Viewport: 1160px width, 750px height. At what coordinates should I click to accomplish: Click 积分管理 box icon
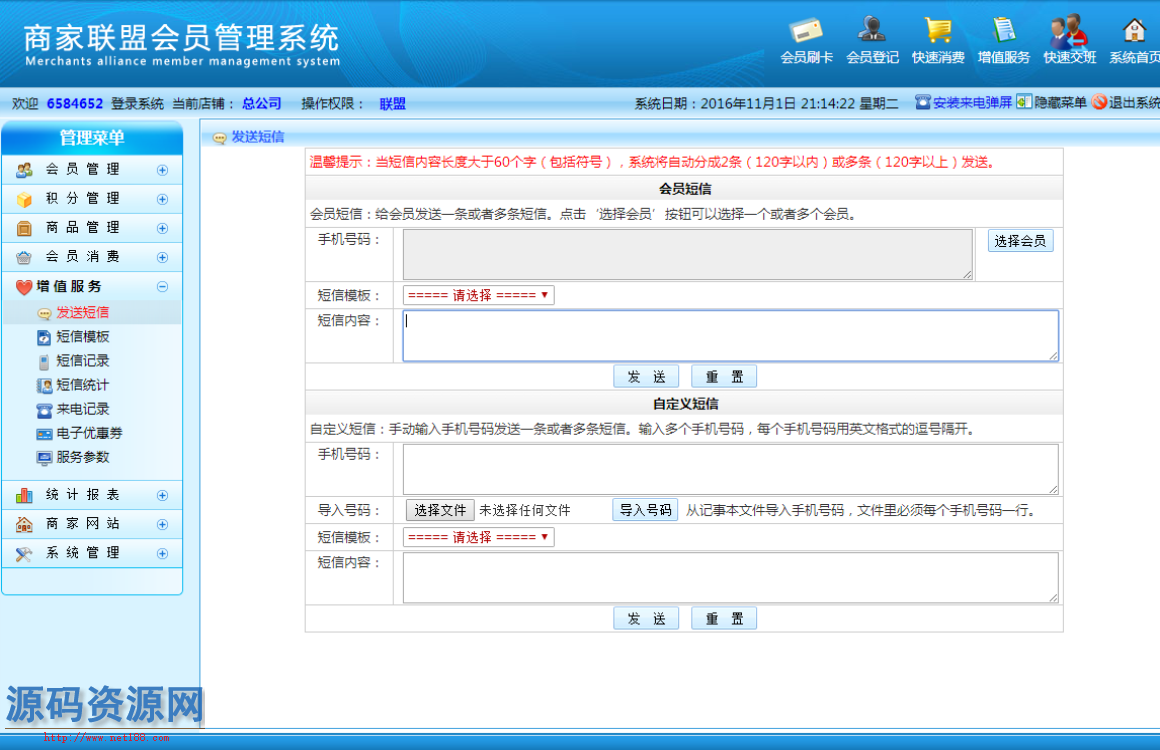(x=24, y=199)
